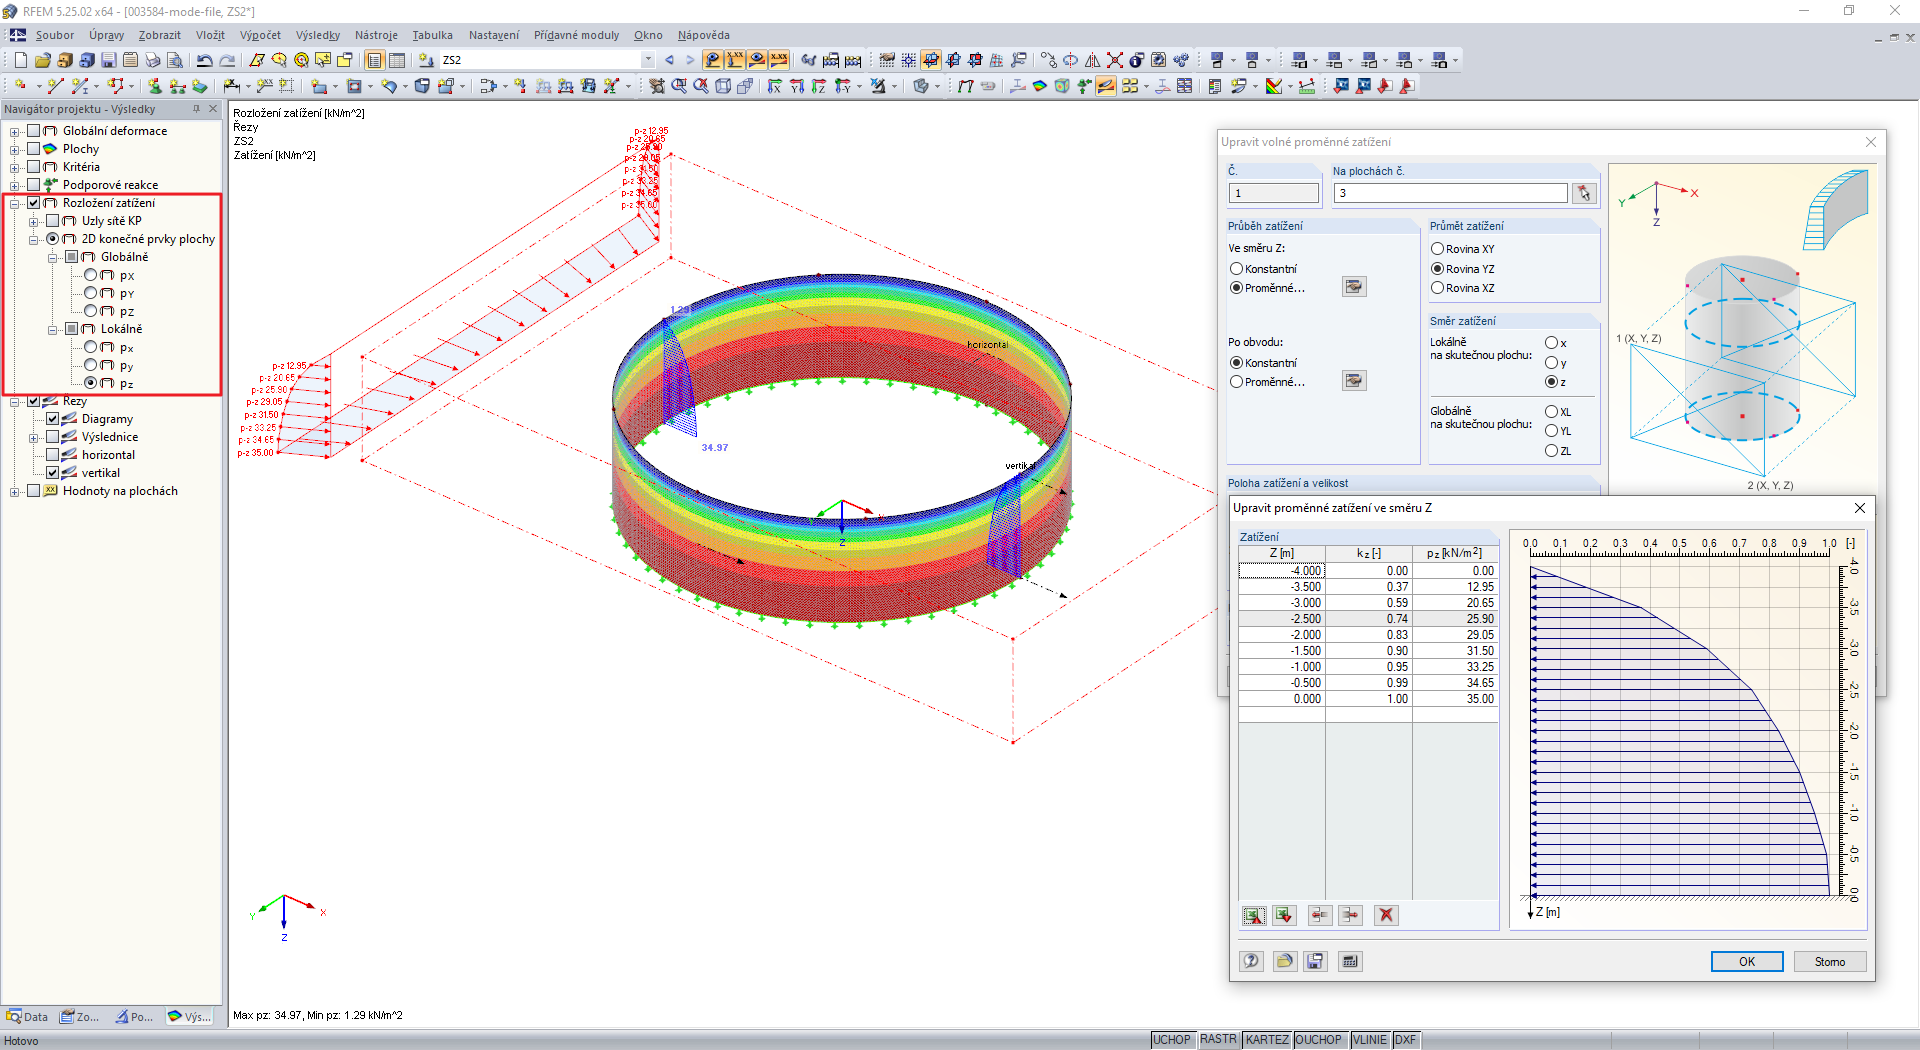Toggle RASTR in status bar
1920x1050 pixels.
coord(1218,1040)
